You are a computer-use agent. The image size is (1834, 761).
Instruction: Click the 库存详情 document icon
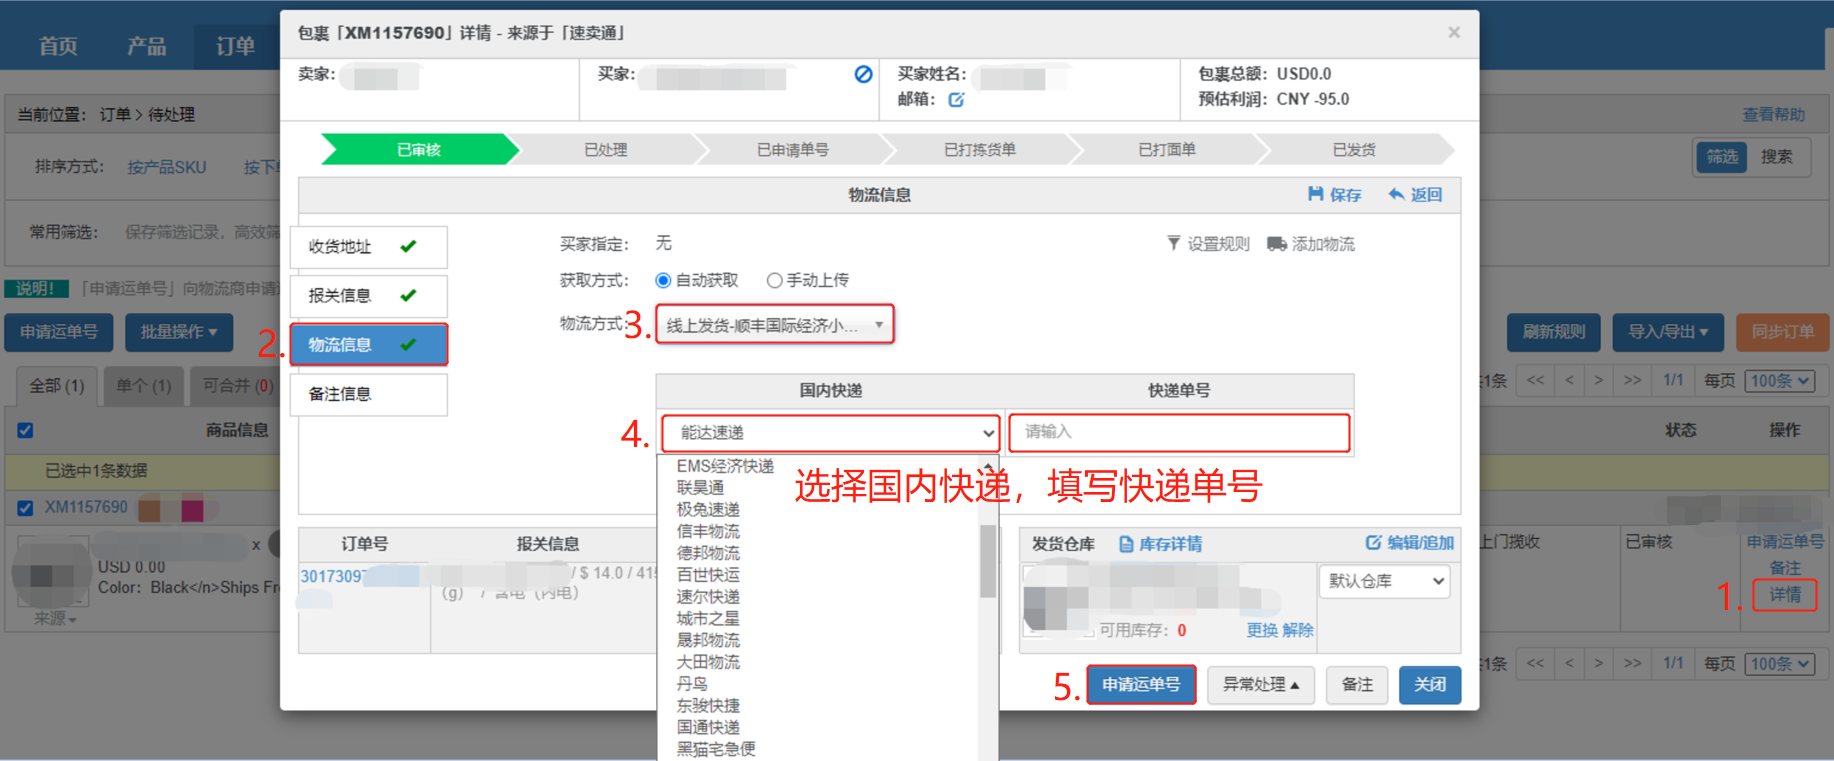[x=1126, y=544]
